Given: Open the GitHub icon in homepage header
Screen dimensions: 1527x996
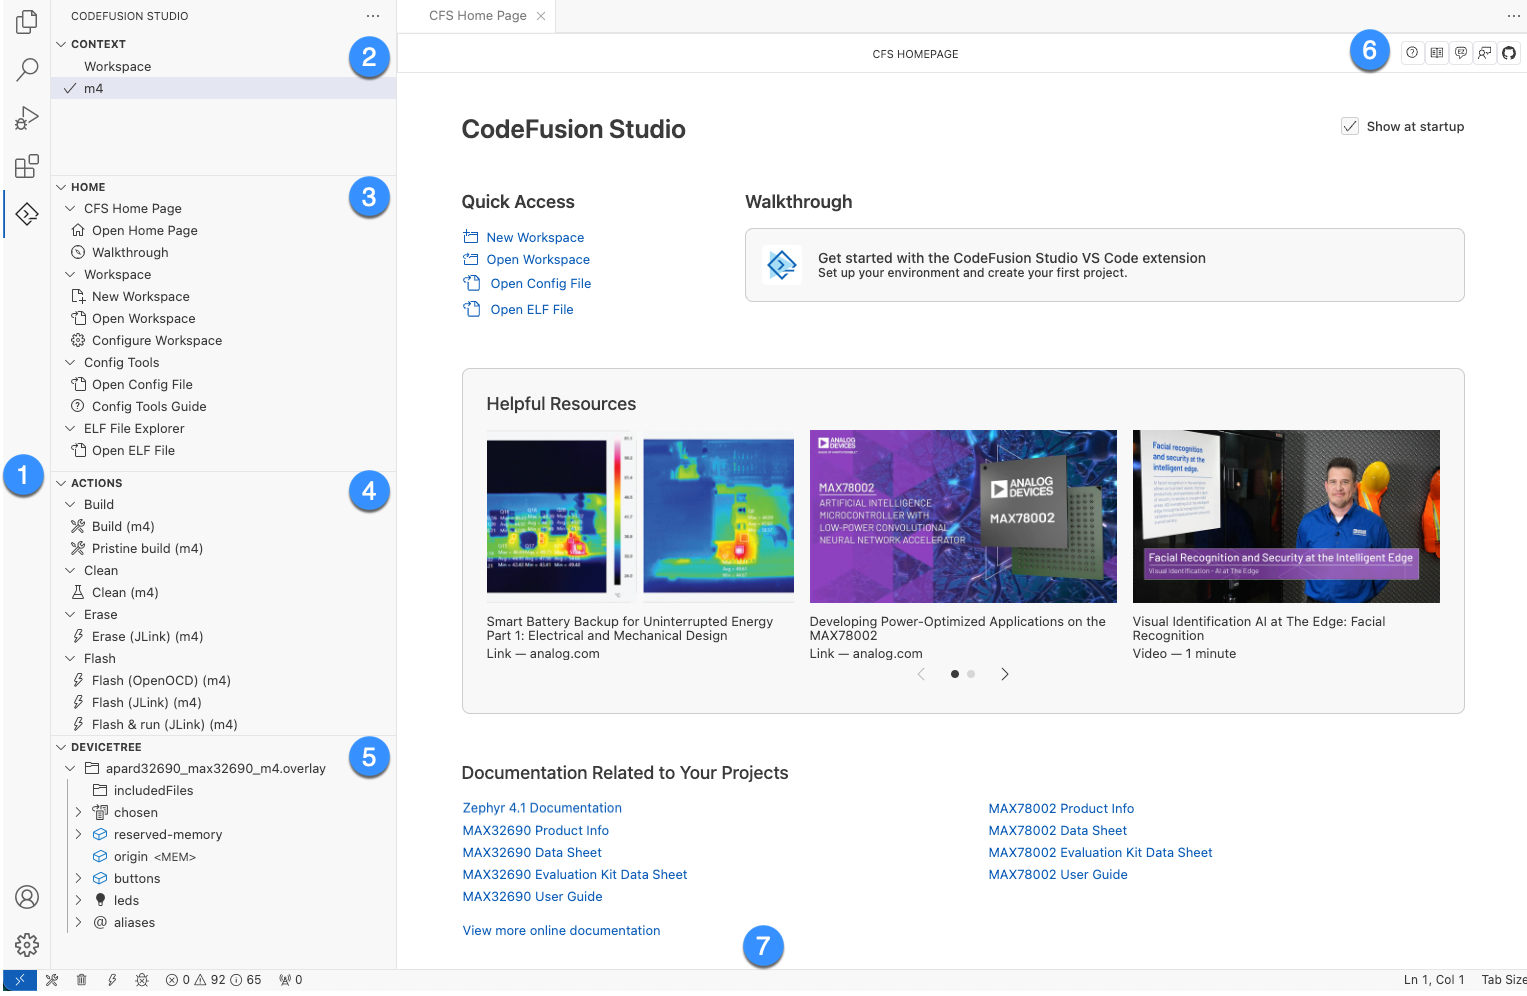Looking at the screenshot, I should (x=1509, y=53).
